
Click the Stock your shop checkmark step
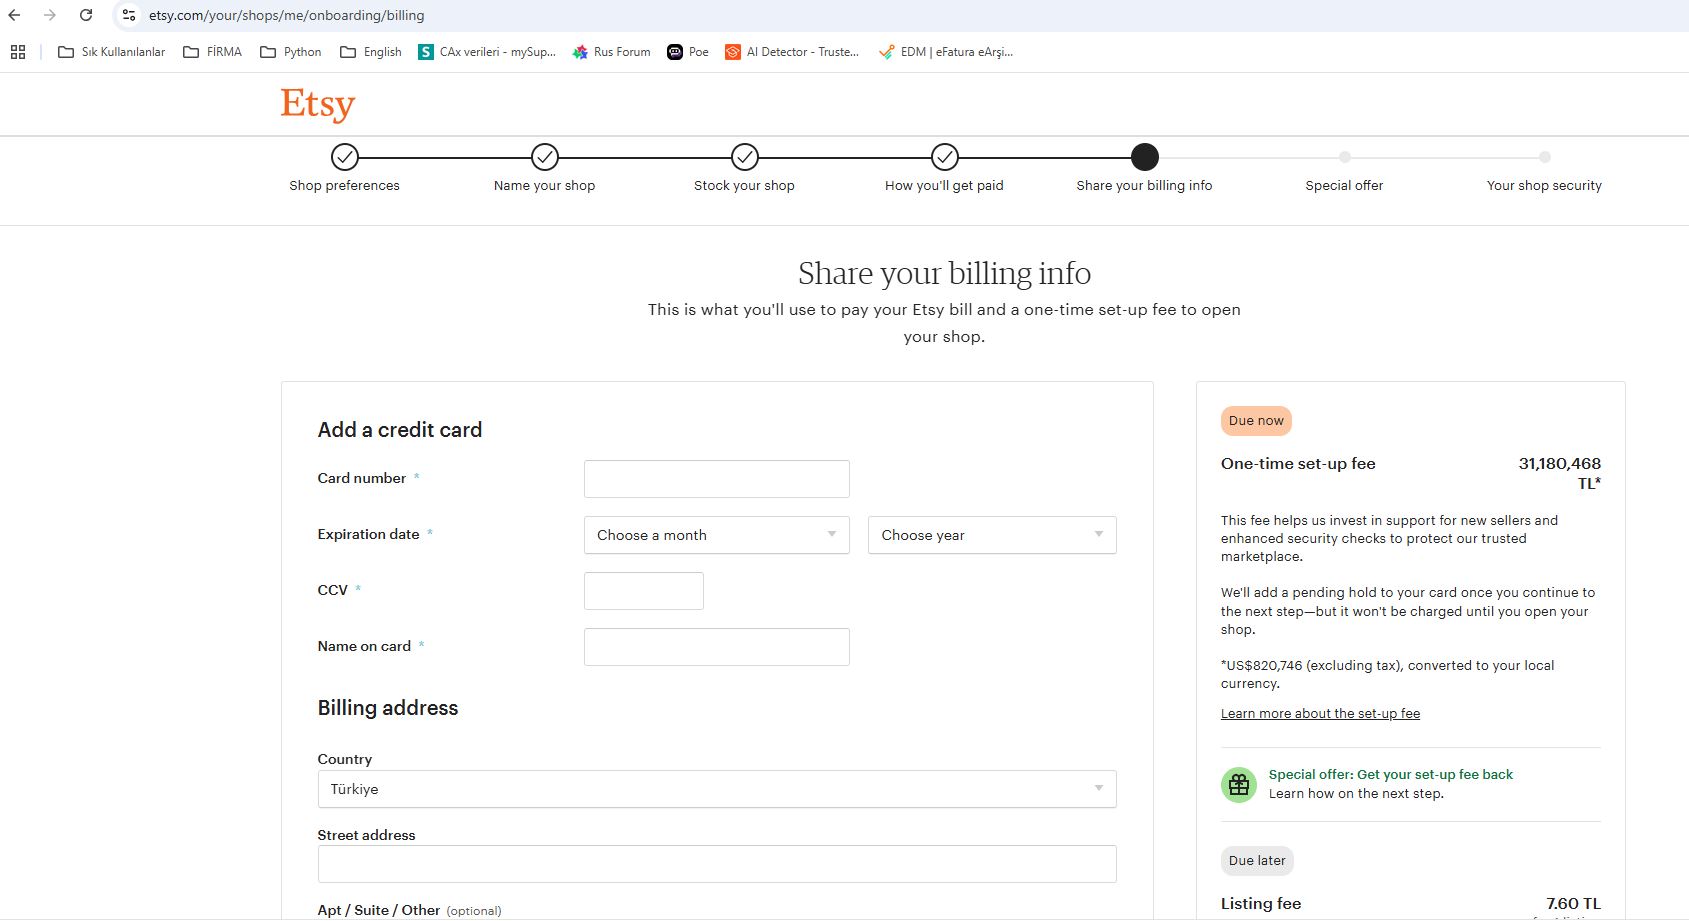click(x=744, y=157)
